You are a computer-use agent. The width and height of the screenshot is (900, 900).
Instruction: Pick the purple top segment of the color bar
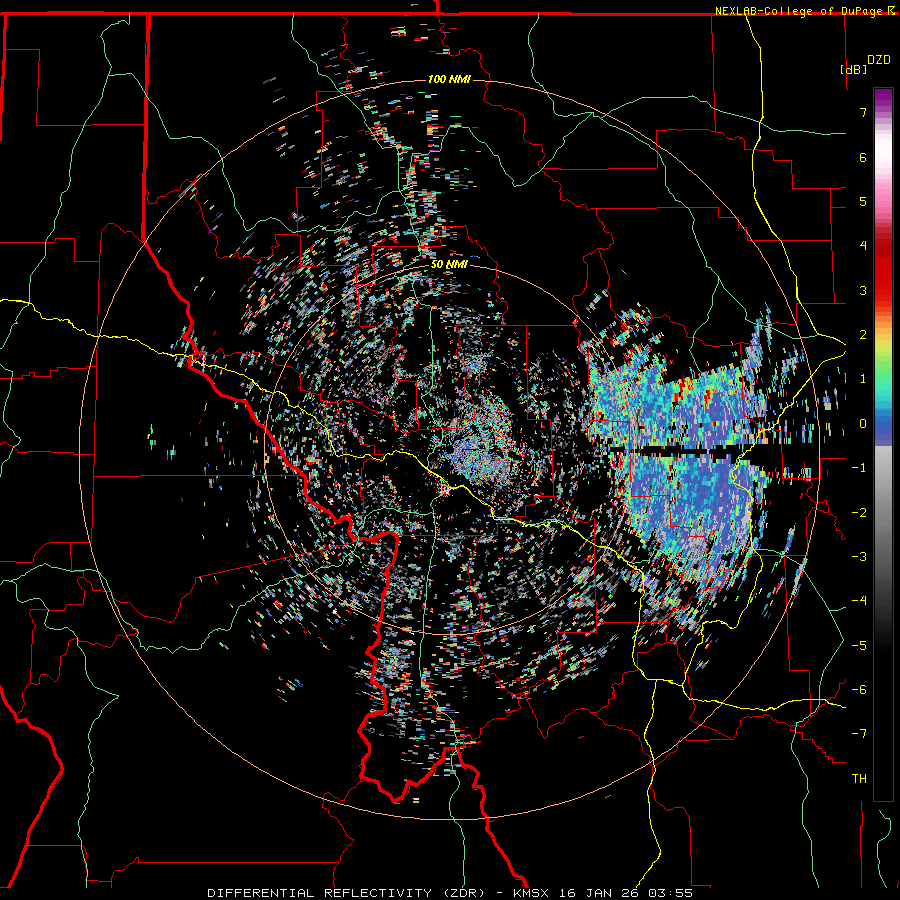[x=883, y=99]
